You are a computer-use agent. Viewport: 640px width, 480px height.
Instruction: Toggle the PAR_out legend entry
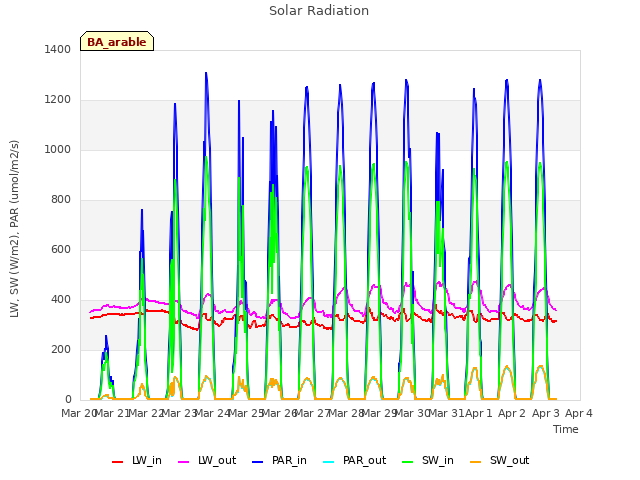pyautogui.click(x=354, y=461)
